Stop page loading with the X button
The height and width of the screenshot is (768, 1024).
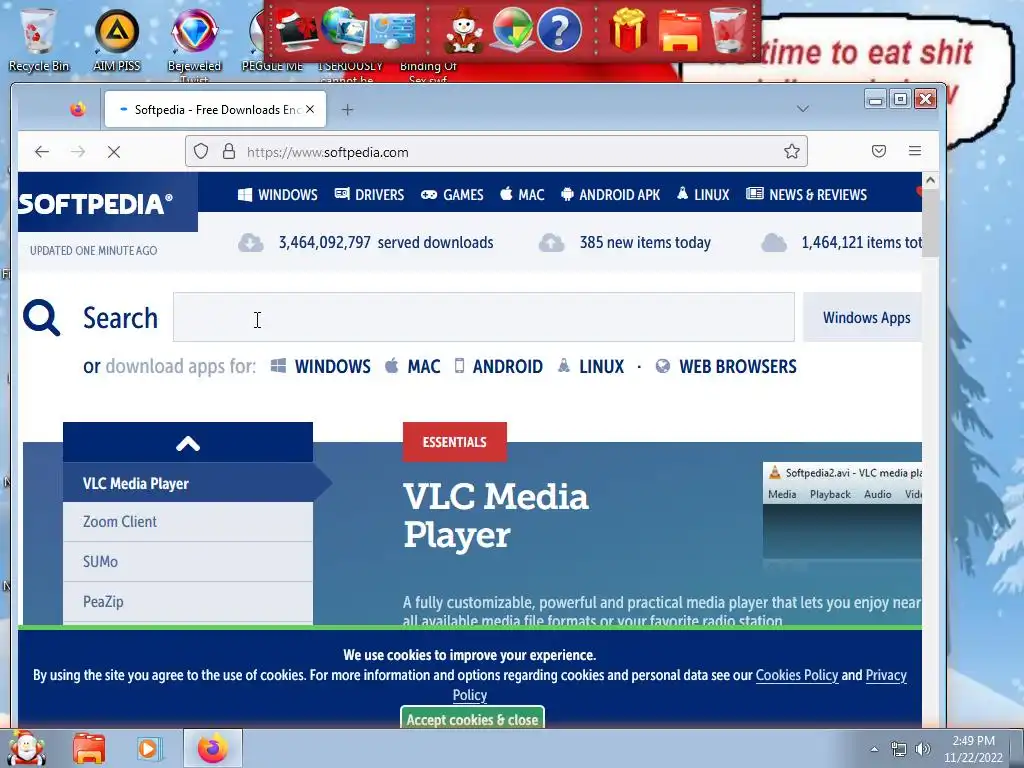[114, 152]
